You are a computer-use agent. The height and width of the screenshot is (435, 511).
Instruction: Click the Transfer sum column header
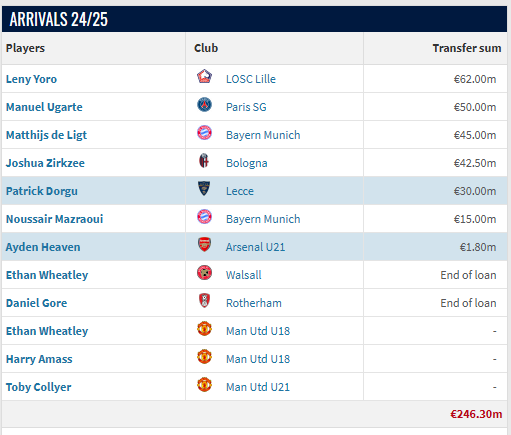467,48
